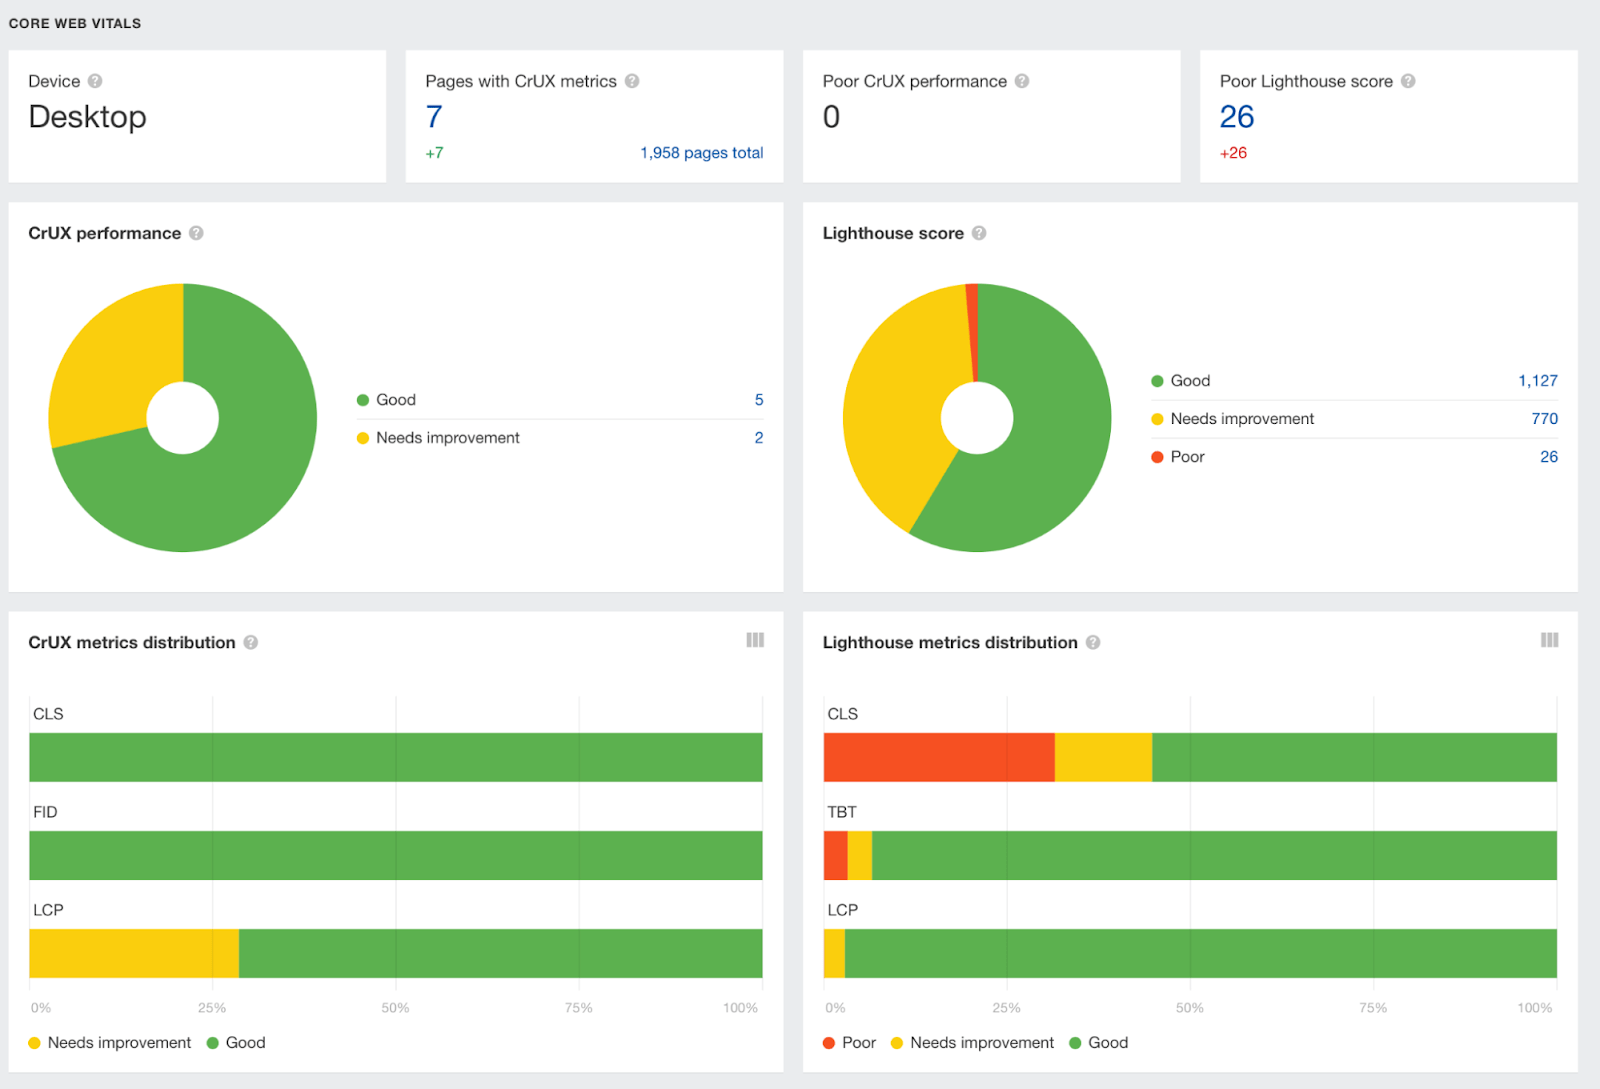Click the 770 Needs improvement count
1600x1089 pixels.
[1545, 418]
